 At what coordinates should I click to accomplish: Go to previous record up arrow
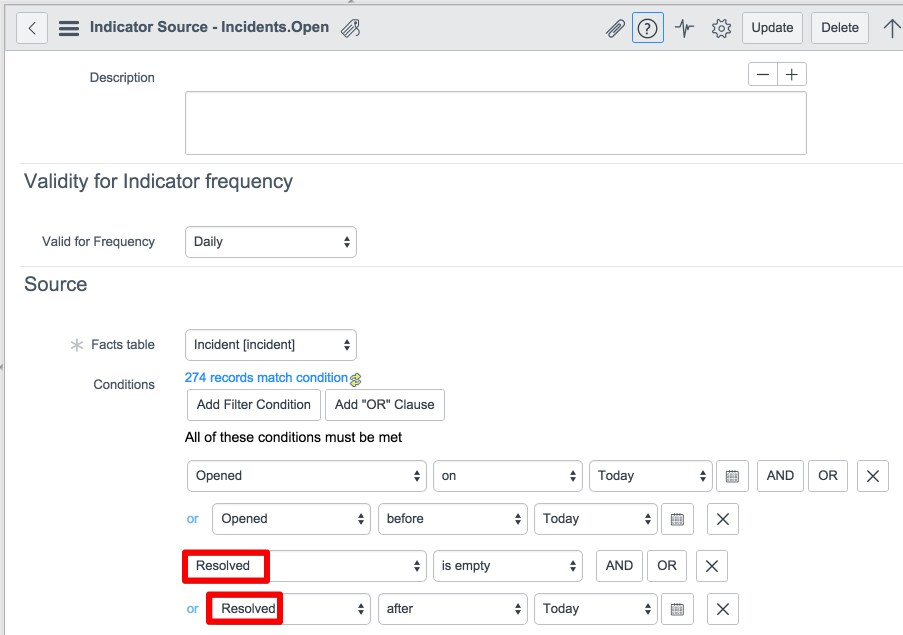click(x=891, y=28)
